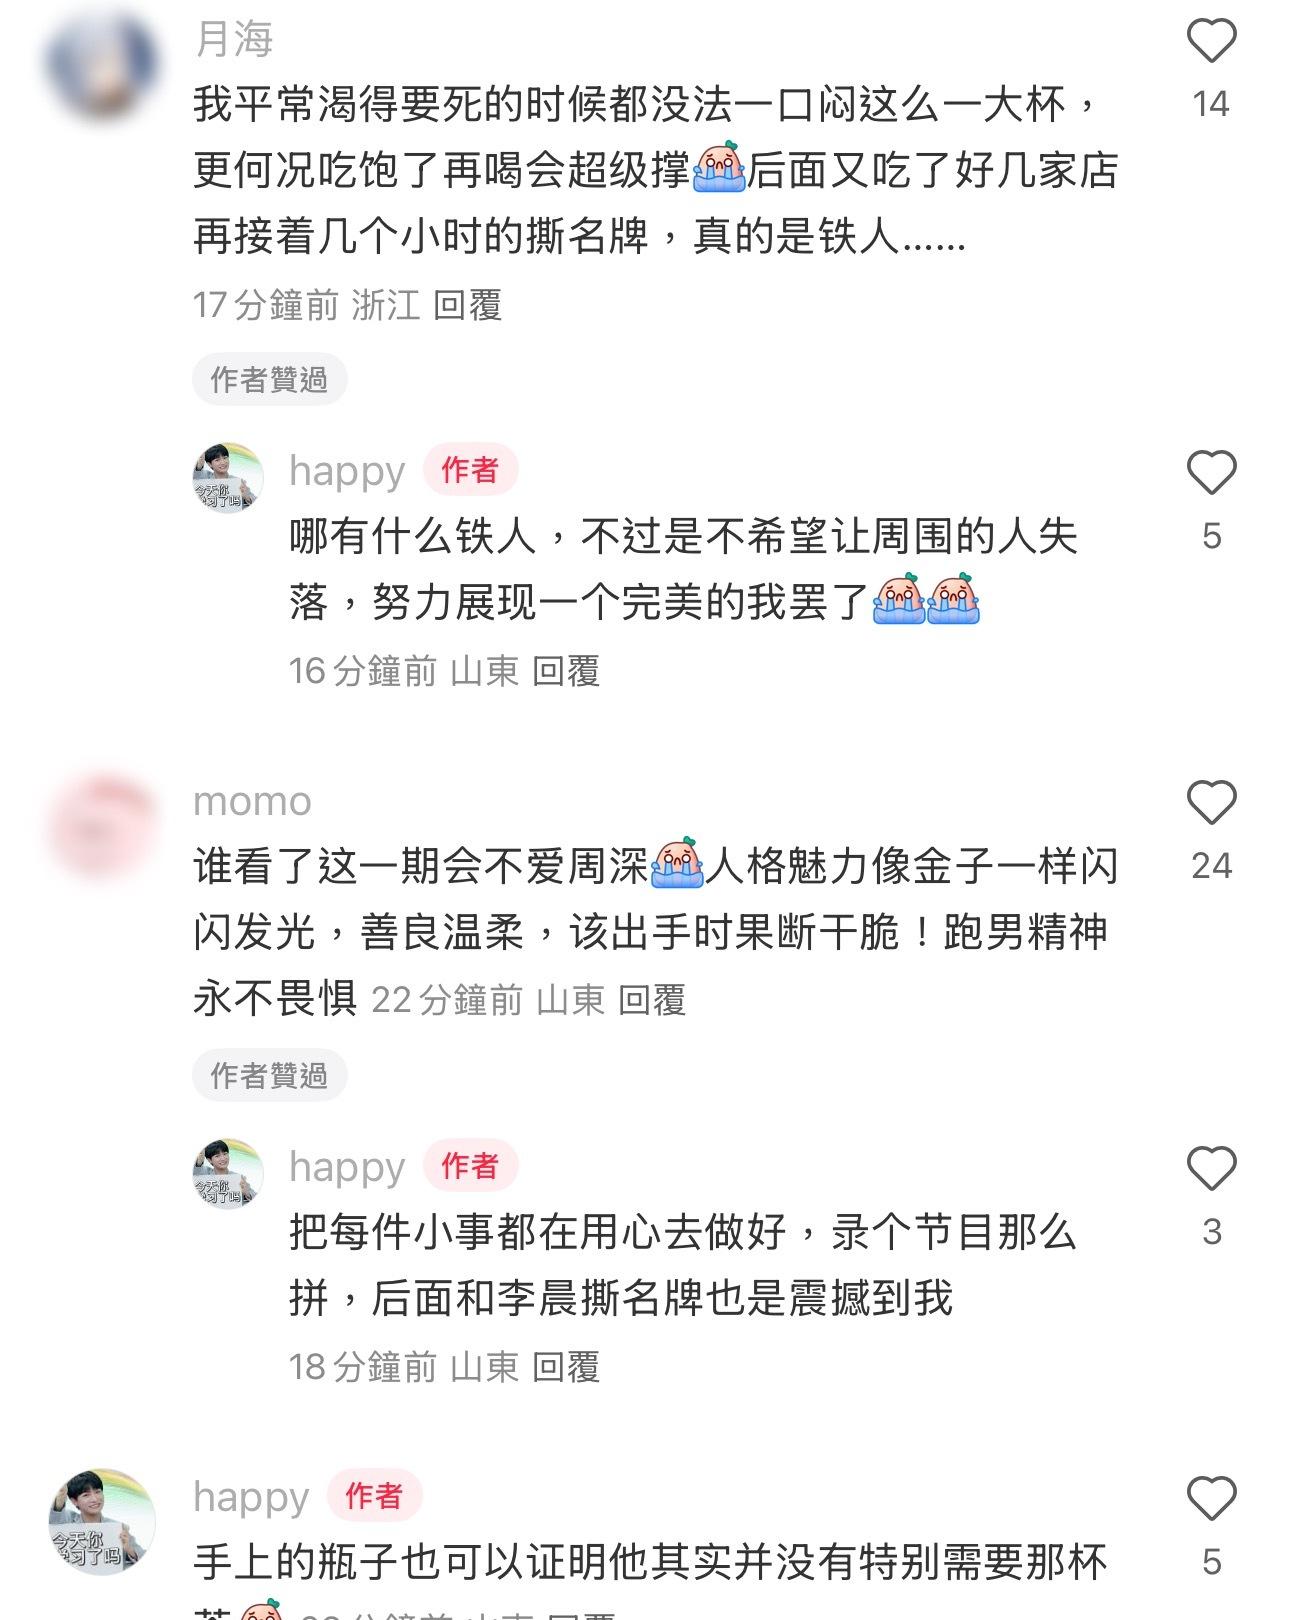This screenshot has width=1290, height=1620.
Task: Reply to 月海's comment from 浙江
Action: click(x=467, y=305)
